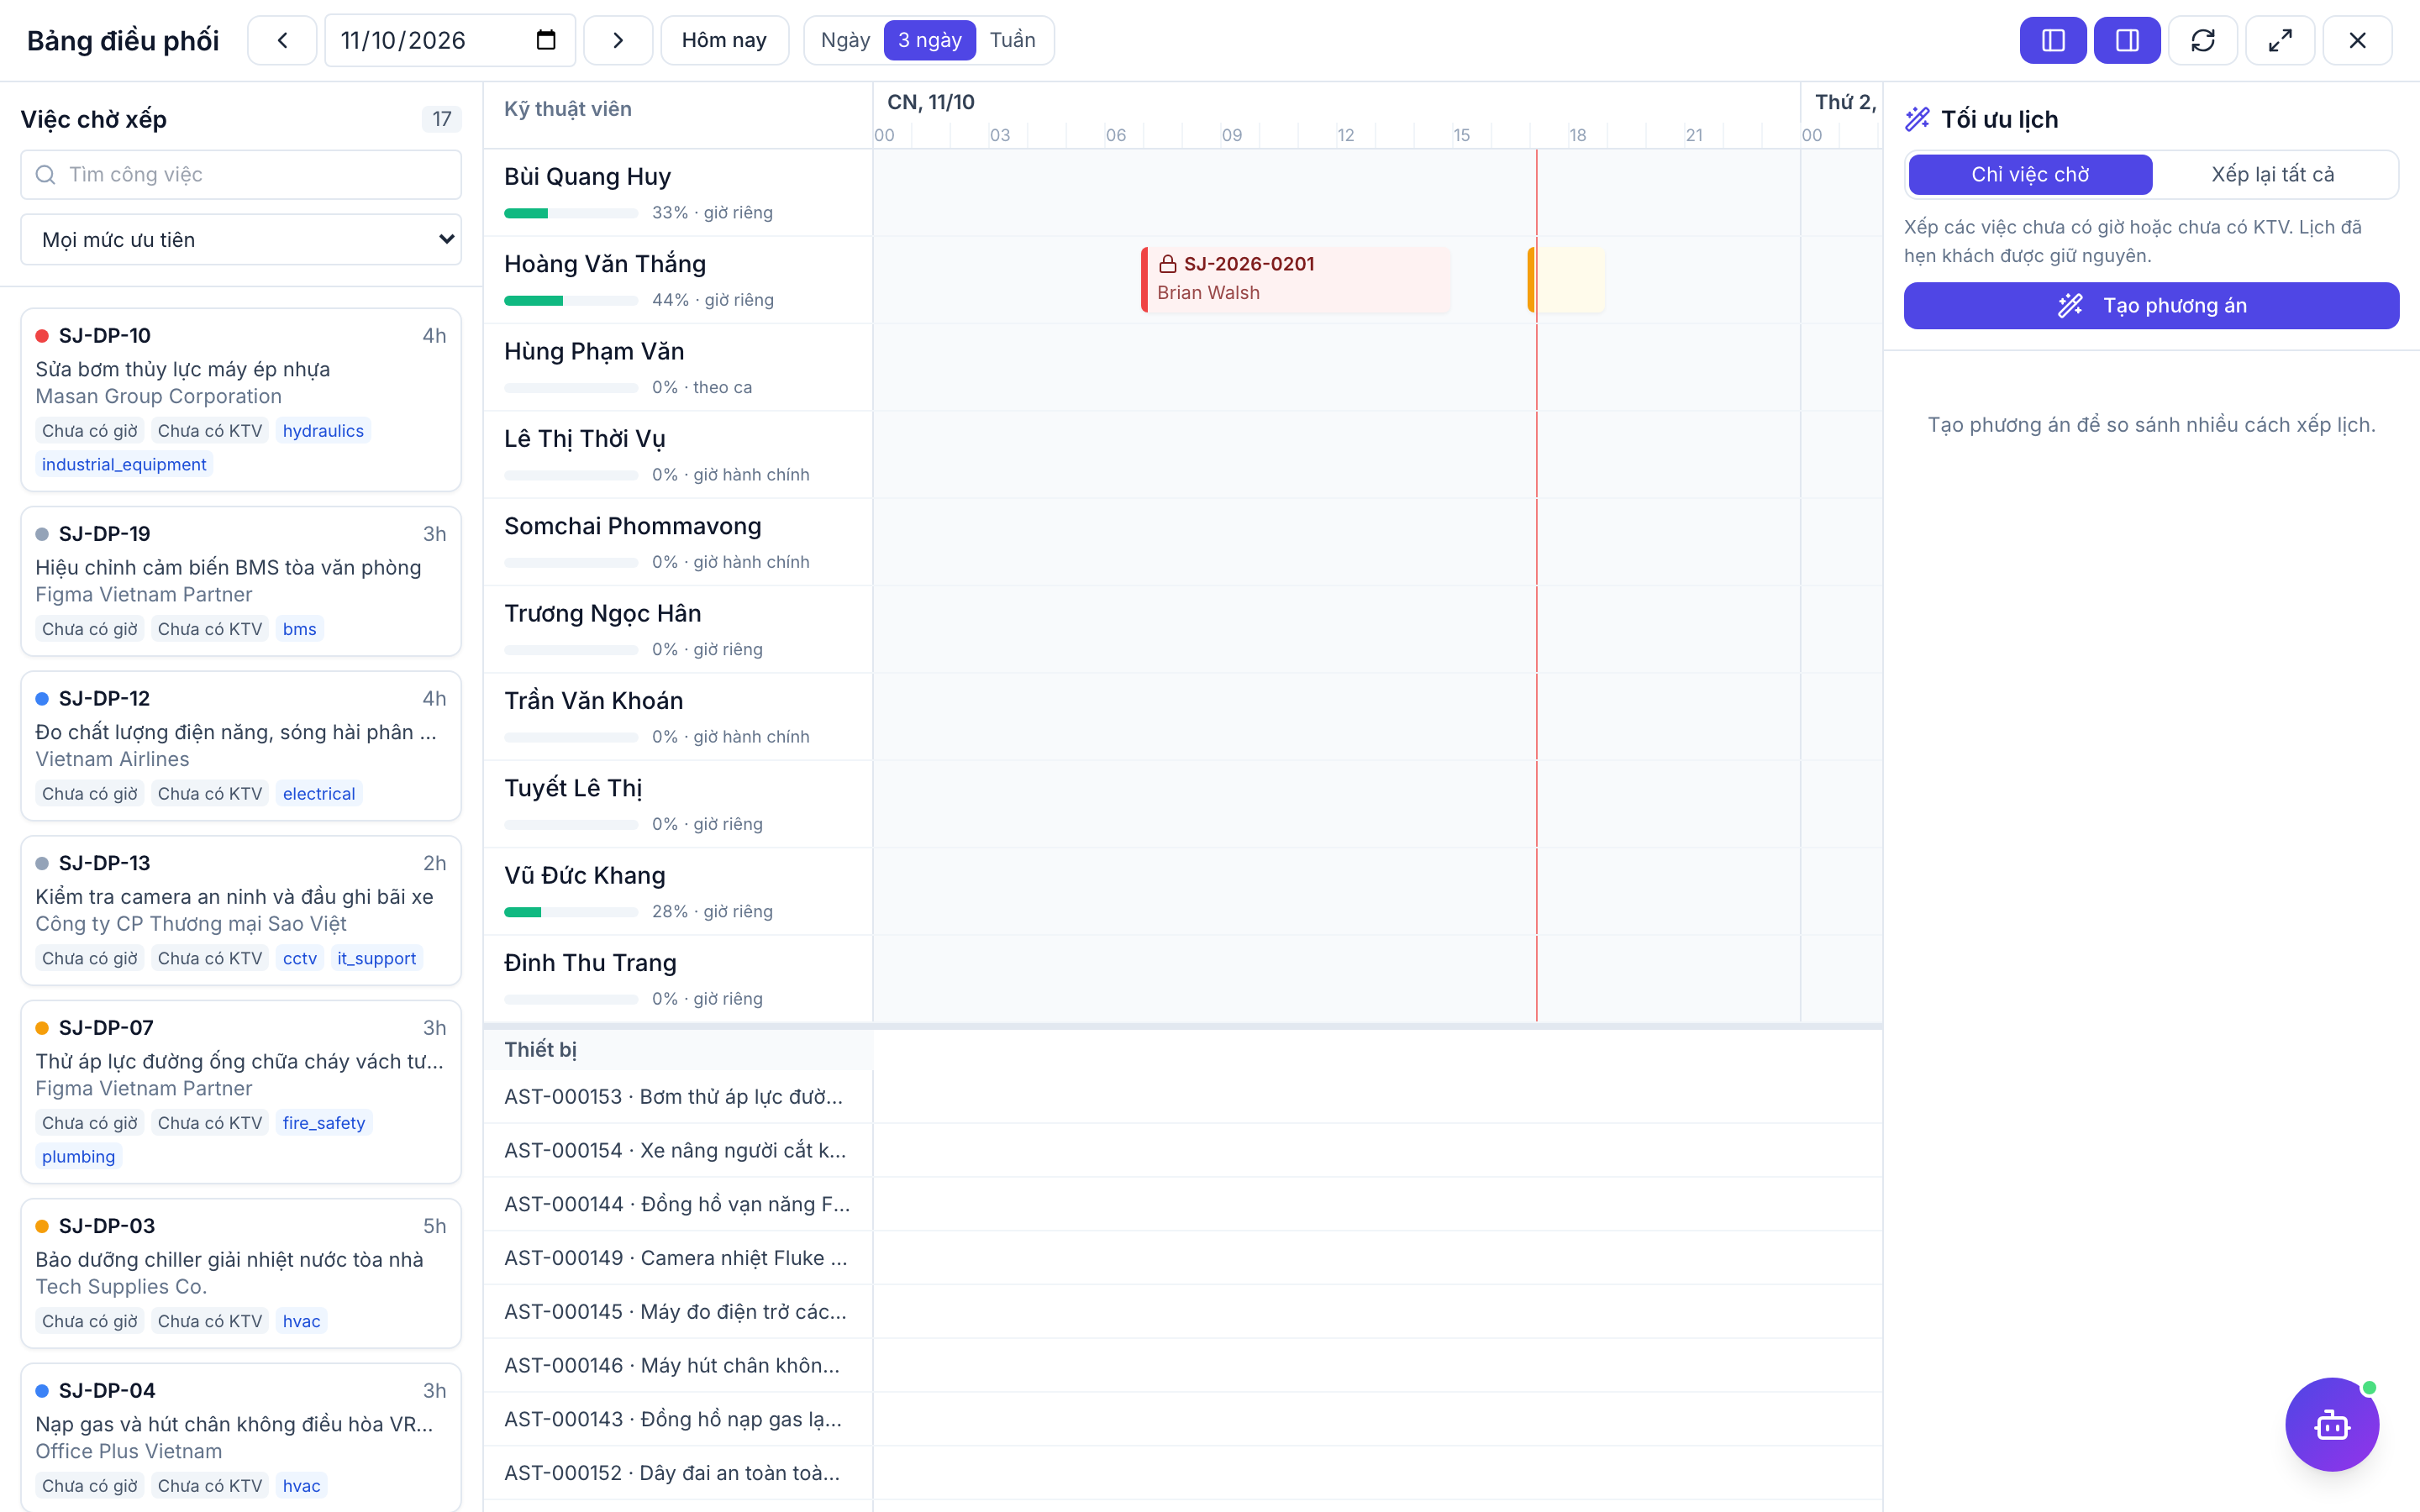
Task: Click the Tìm công việc search box
Action: click(241, 175)
